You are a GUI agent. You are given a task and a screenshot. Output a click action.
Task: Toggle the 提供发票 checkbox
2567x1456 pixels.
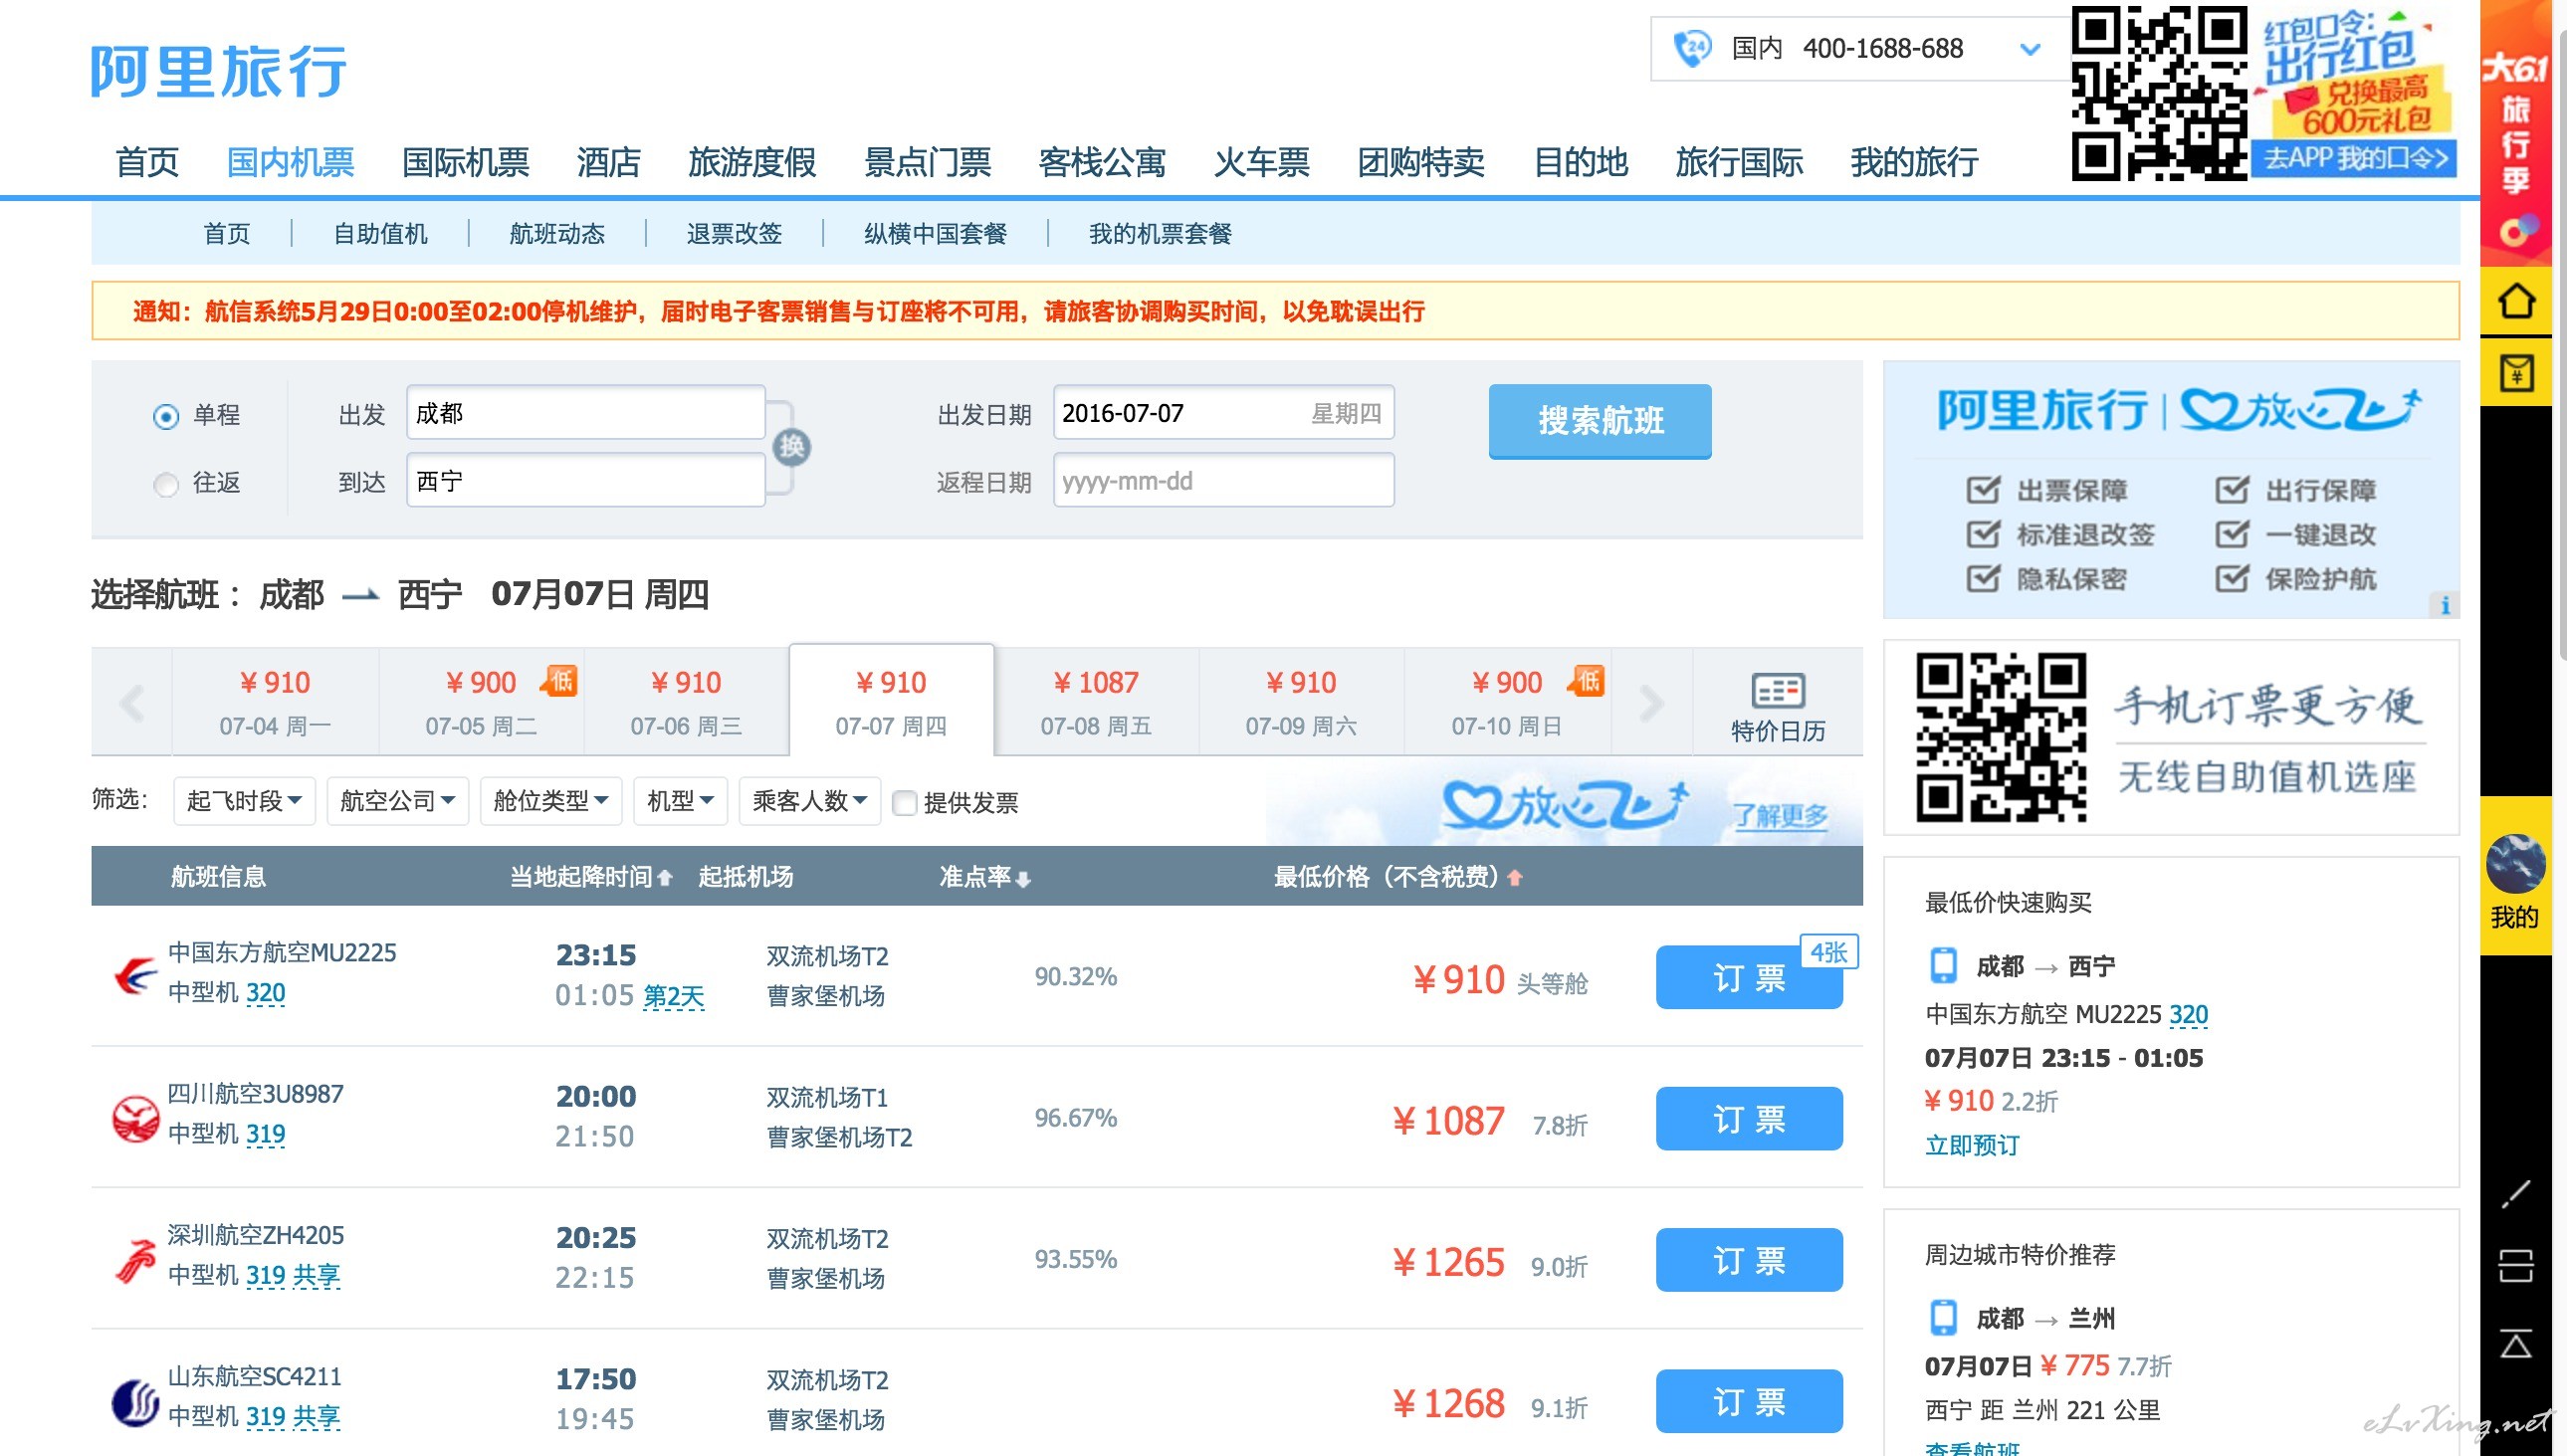point(904,802)
